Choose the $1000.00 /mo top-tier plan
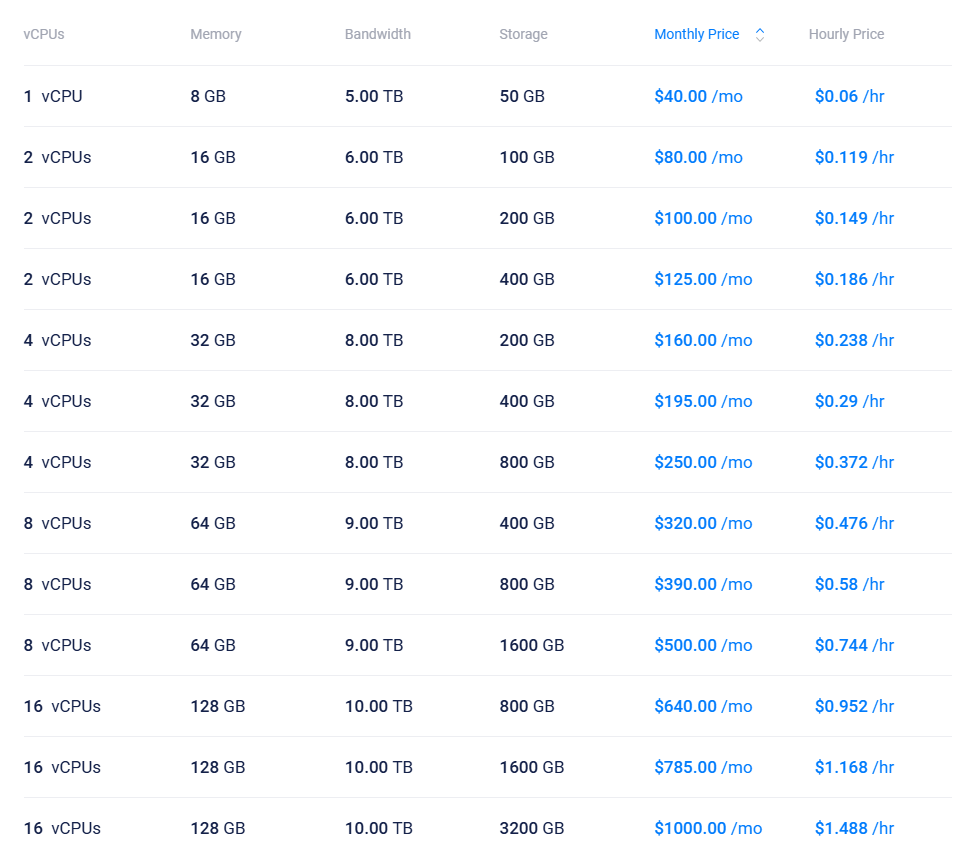 coord(708,829)
